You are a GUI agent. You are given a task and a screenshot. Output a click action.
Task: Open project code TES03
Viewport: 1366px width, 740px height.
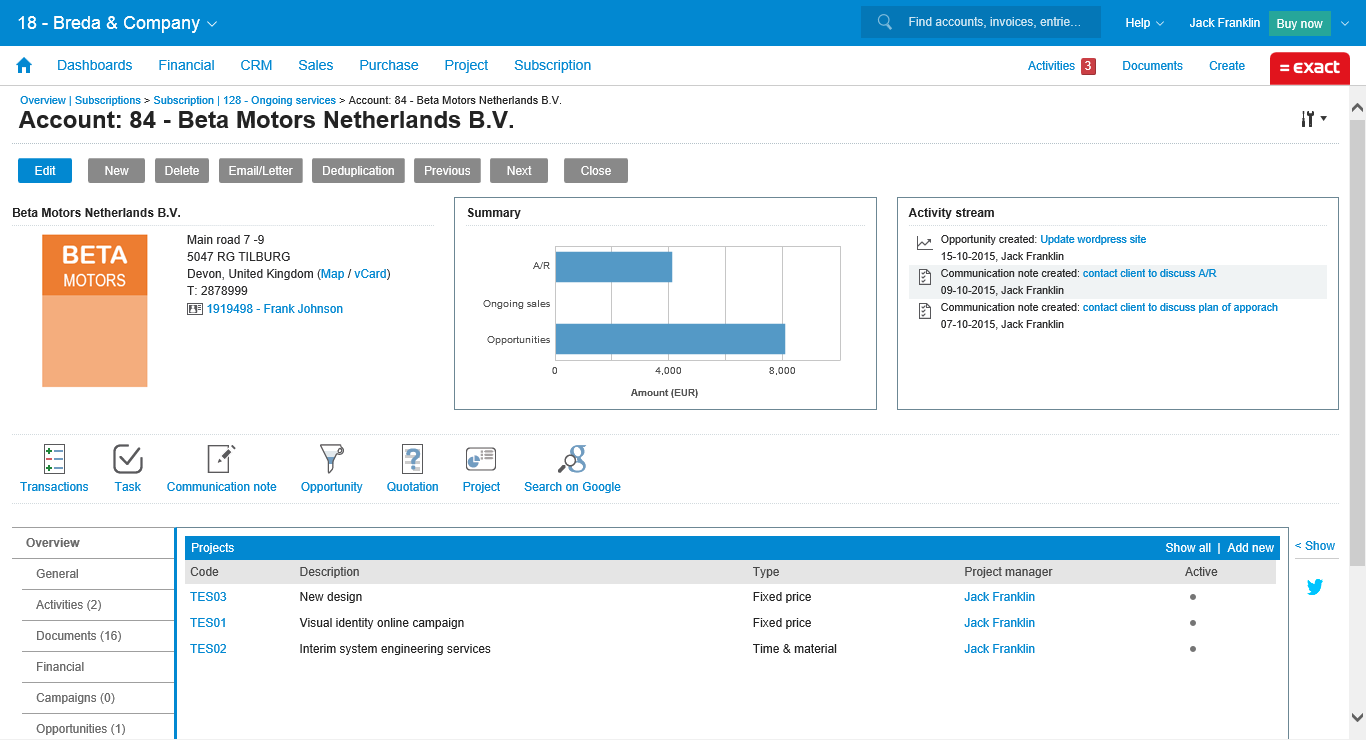click(208, 597)
